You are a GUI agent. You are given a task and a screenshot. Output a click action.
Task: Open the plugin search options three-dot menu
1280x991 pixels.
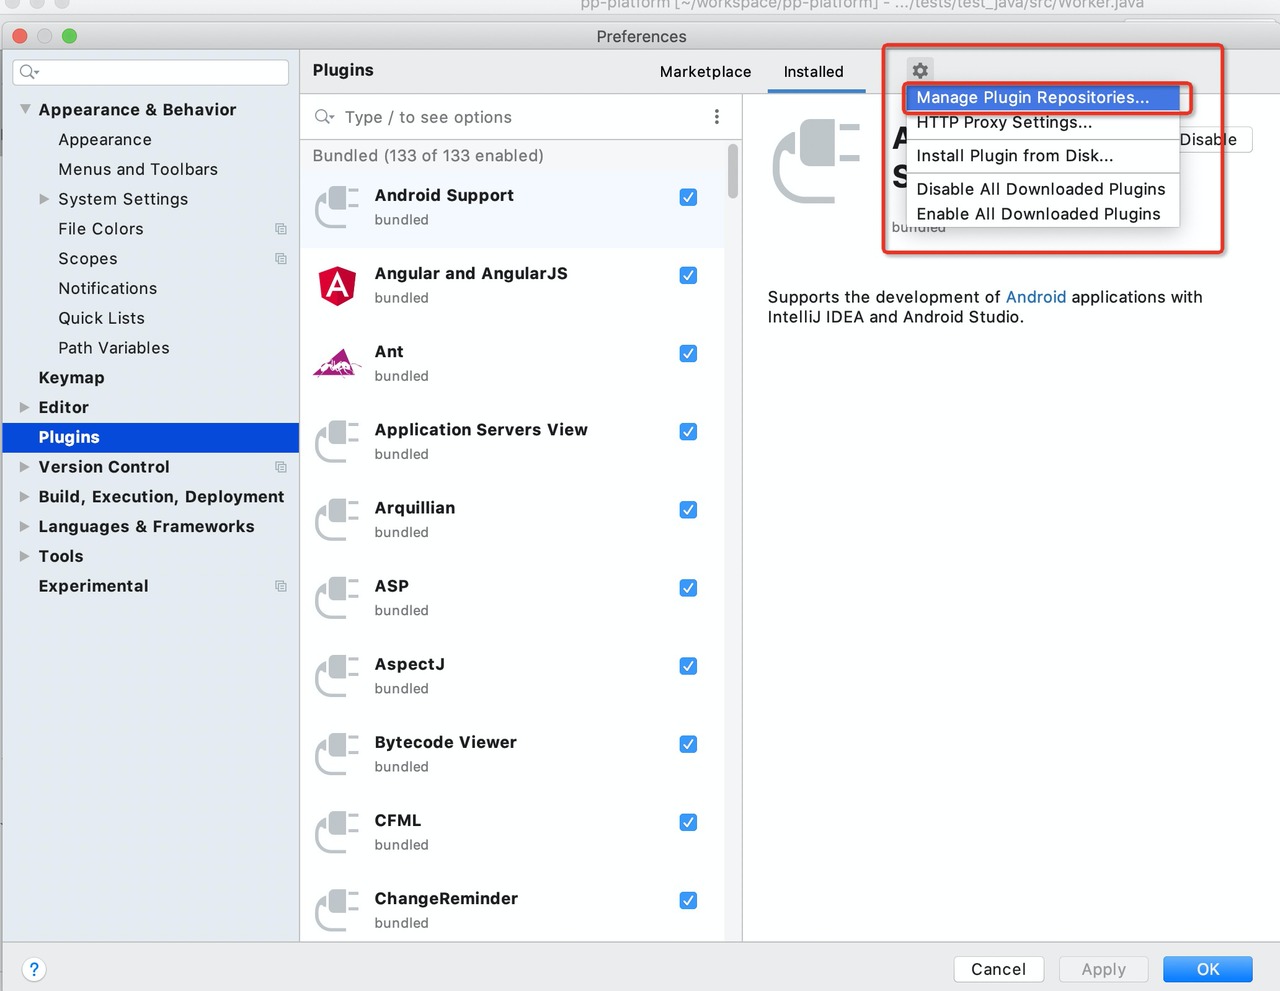717,117
